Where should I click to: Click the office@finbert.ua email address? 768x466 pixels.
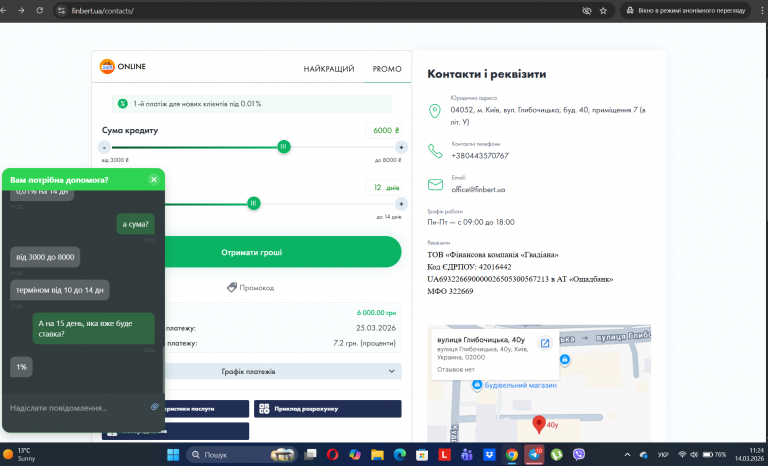tap(478, 190)
